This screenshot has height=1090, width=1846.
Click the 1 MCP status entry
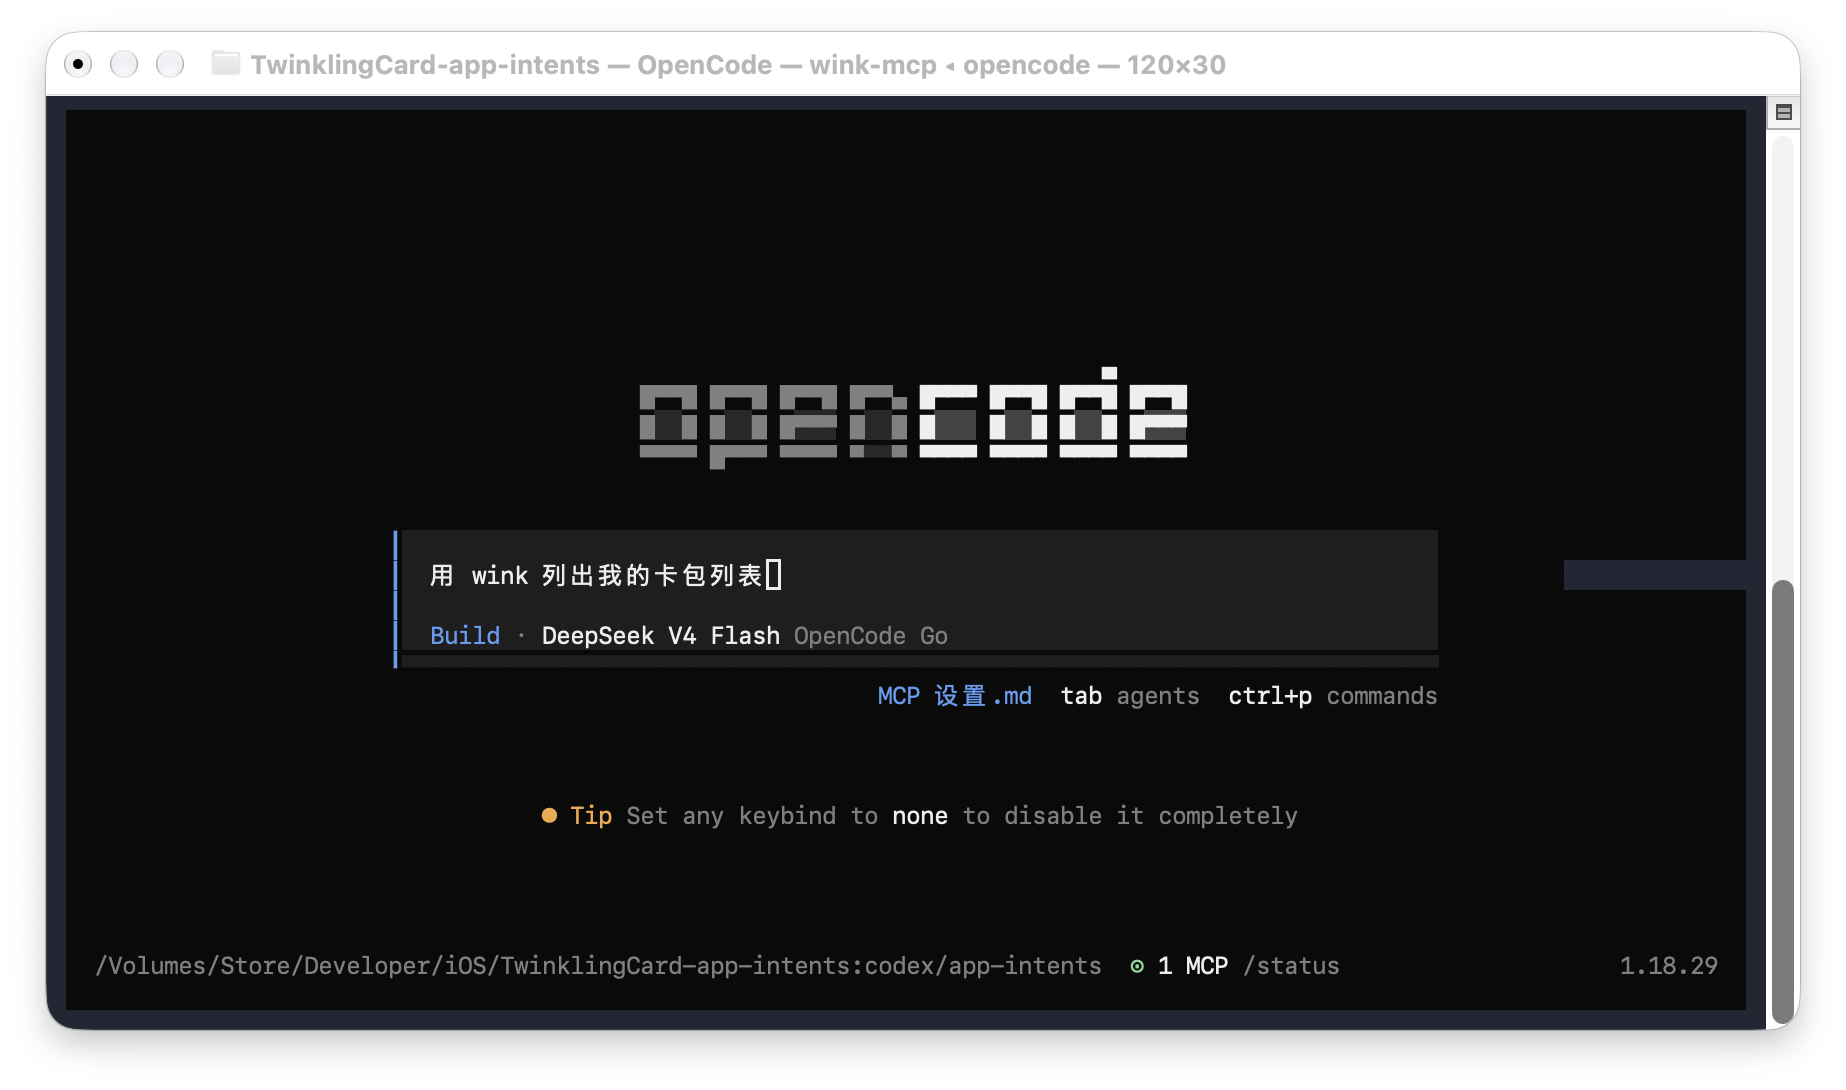click(x=1193, y=966)
